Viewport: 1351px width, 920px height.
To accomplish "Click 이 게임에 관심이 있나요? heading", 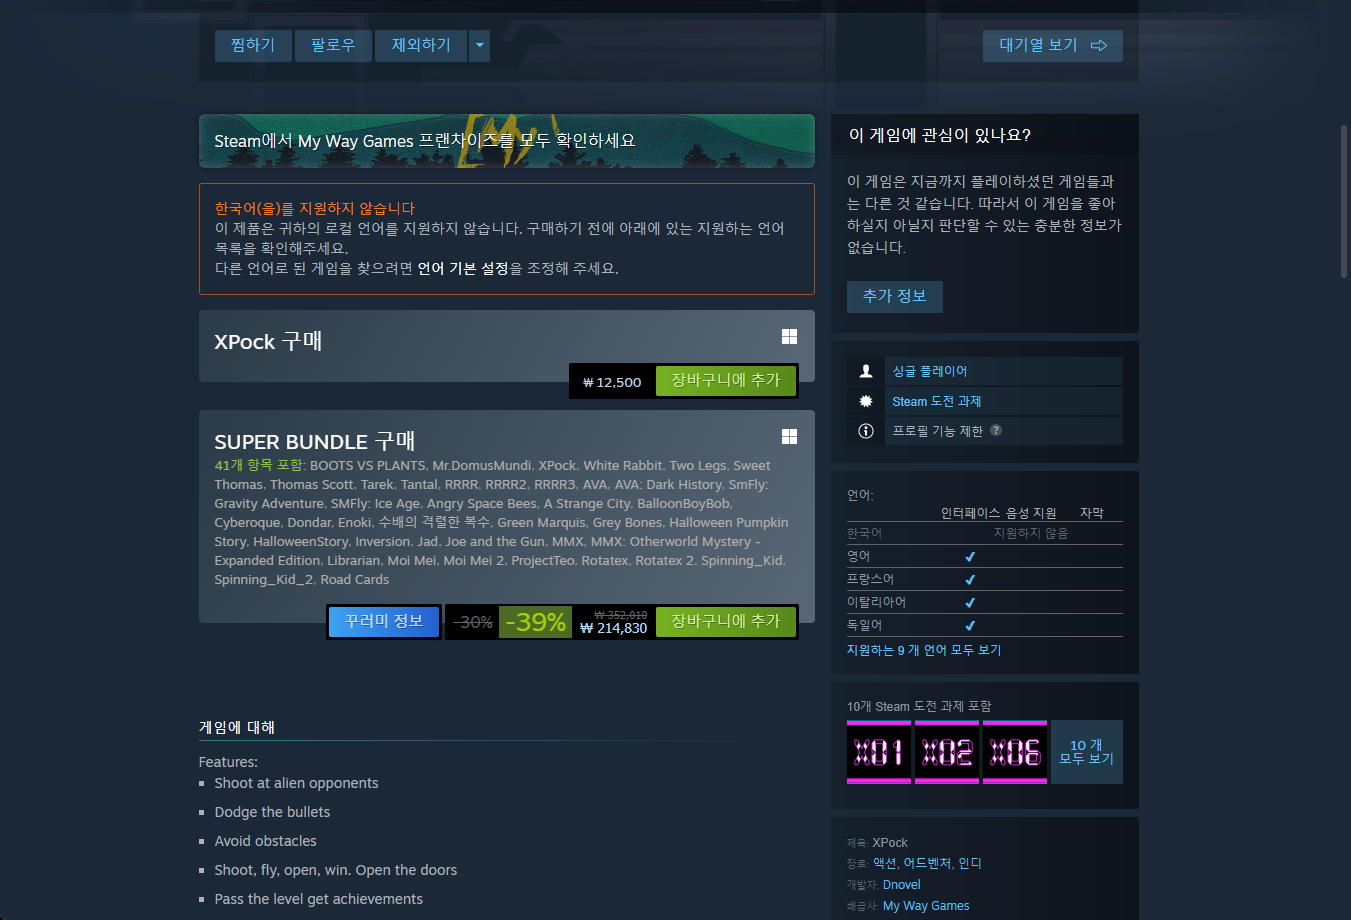I will [940, 135].
